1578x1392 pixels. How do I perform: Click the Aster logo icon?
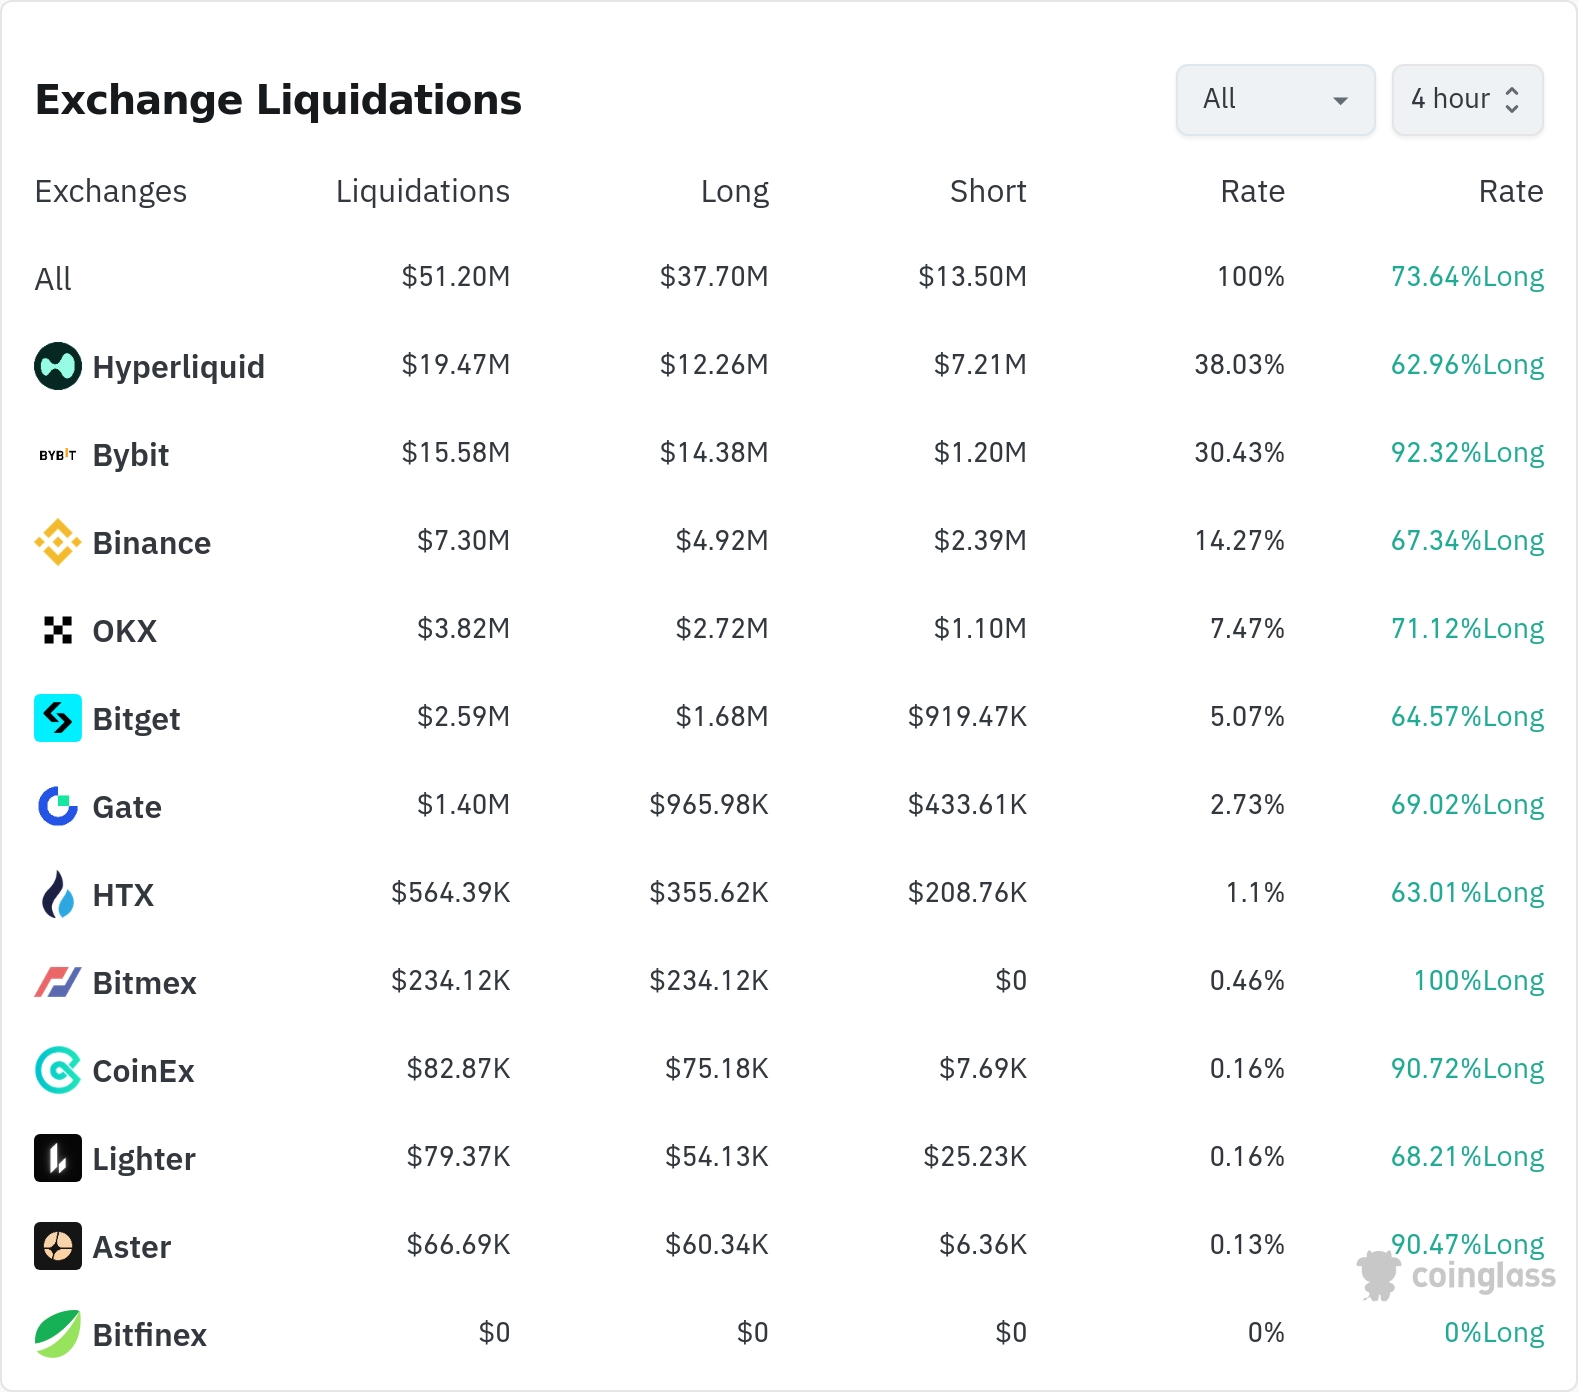[x=58, y=1246]
